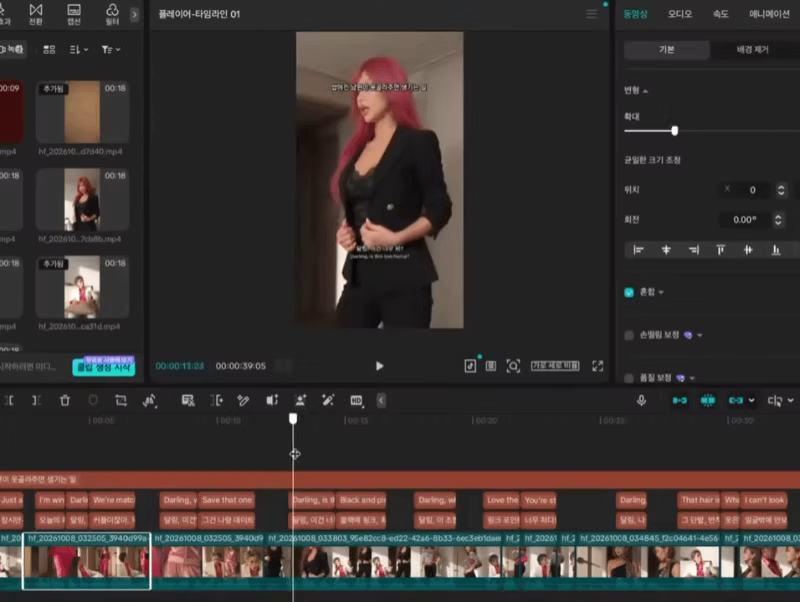This screenshot has width=800, height=602.
Task: Click align vertical center icon
Action: click(x=748, y=249)
